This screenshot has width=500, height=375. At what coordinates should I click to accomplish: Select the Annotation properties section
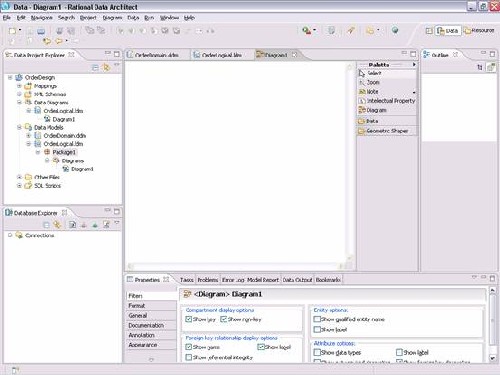pos(151,335)
